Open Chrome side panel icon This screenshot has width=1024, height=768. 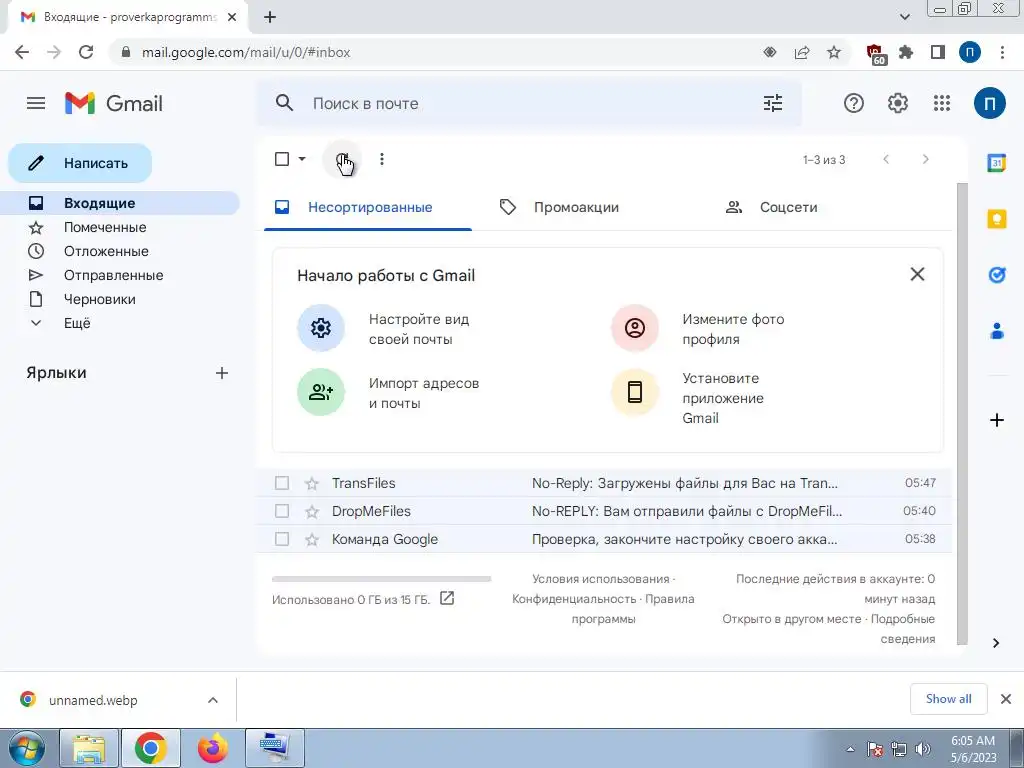click(x=938, y=52)
